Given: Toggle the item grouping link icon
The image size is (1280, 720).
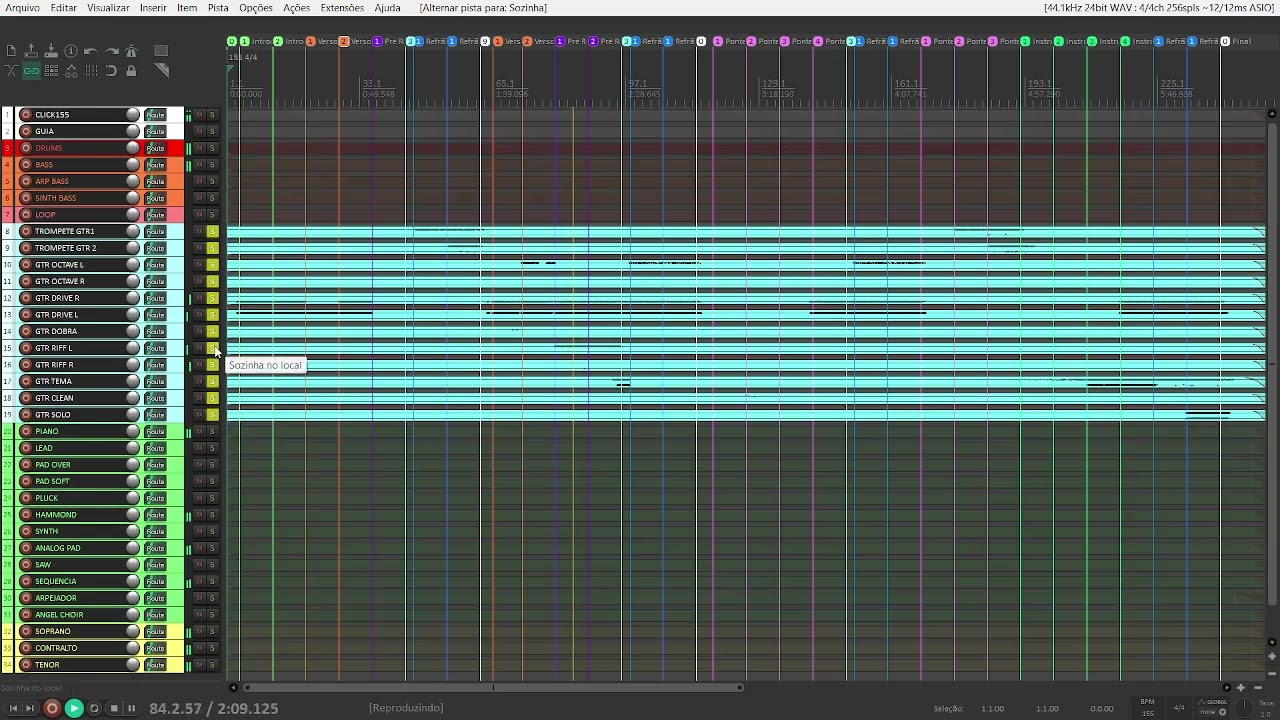Looking at the screenshot, I should click(31, 71).
